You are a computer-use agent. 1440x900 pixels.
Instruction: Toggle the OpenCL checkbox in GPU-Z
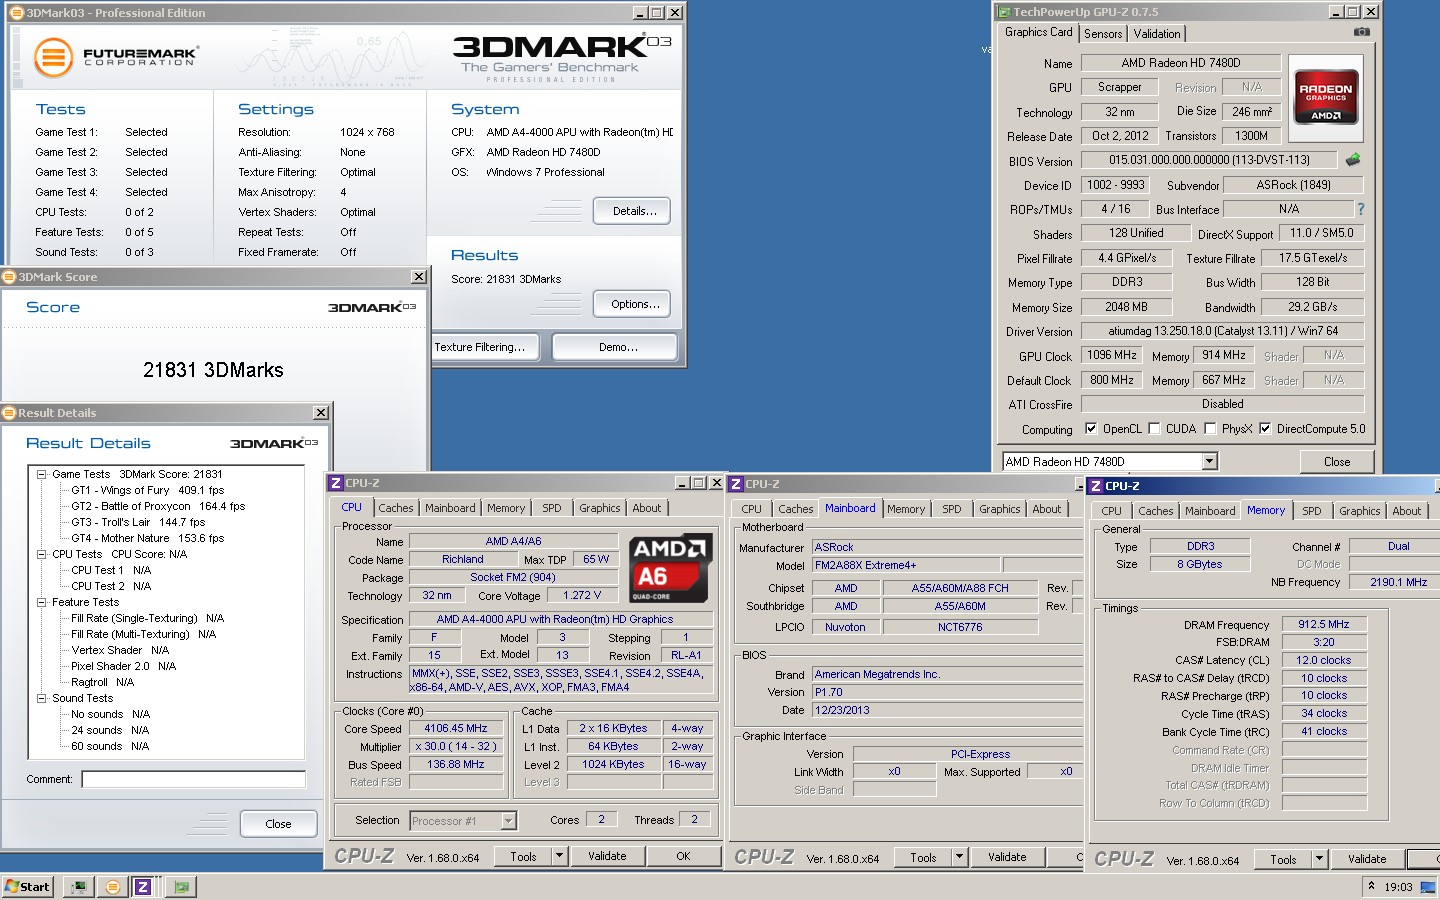coord(1091,429)
